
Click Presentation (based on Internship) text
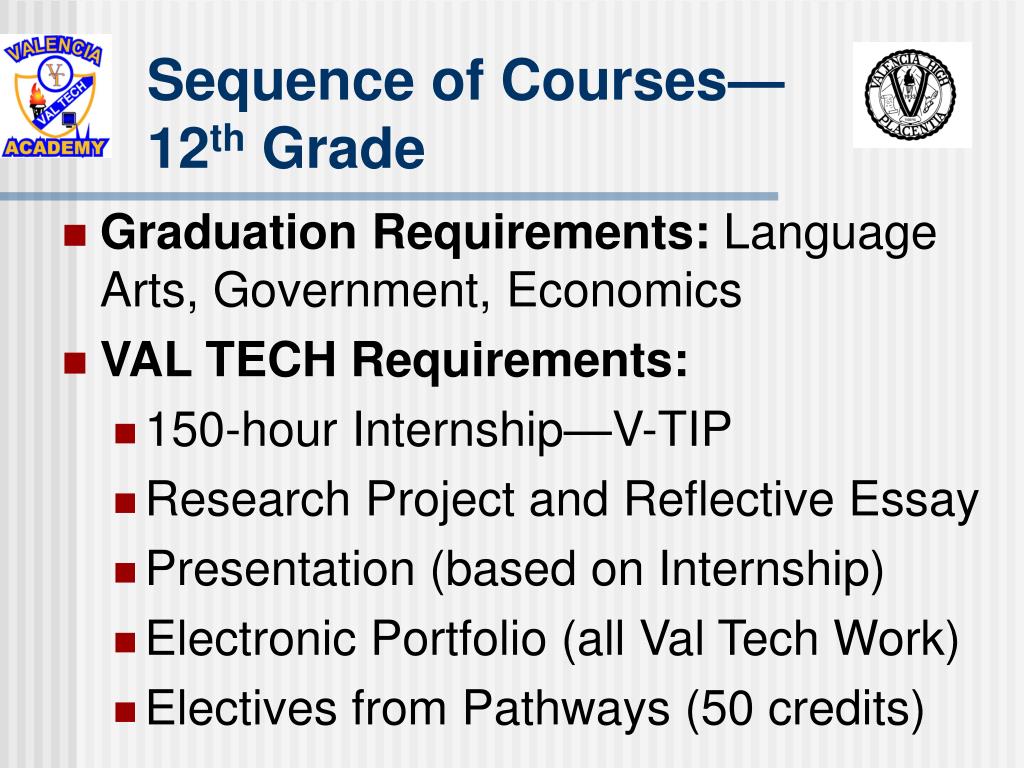[515, 570]
